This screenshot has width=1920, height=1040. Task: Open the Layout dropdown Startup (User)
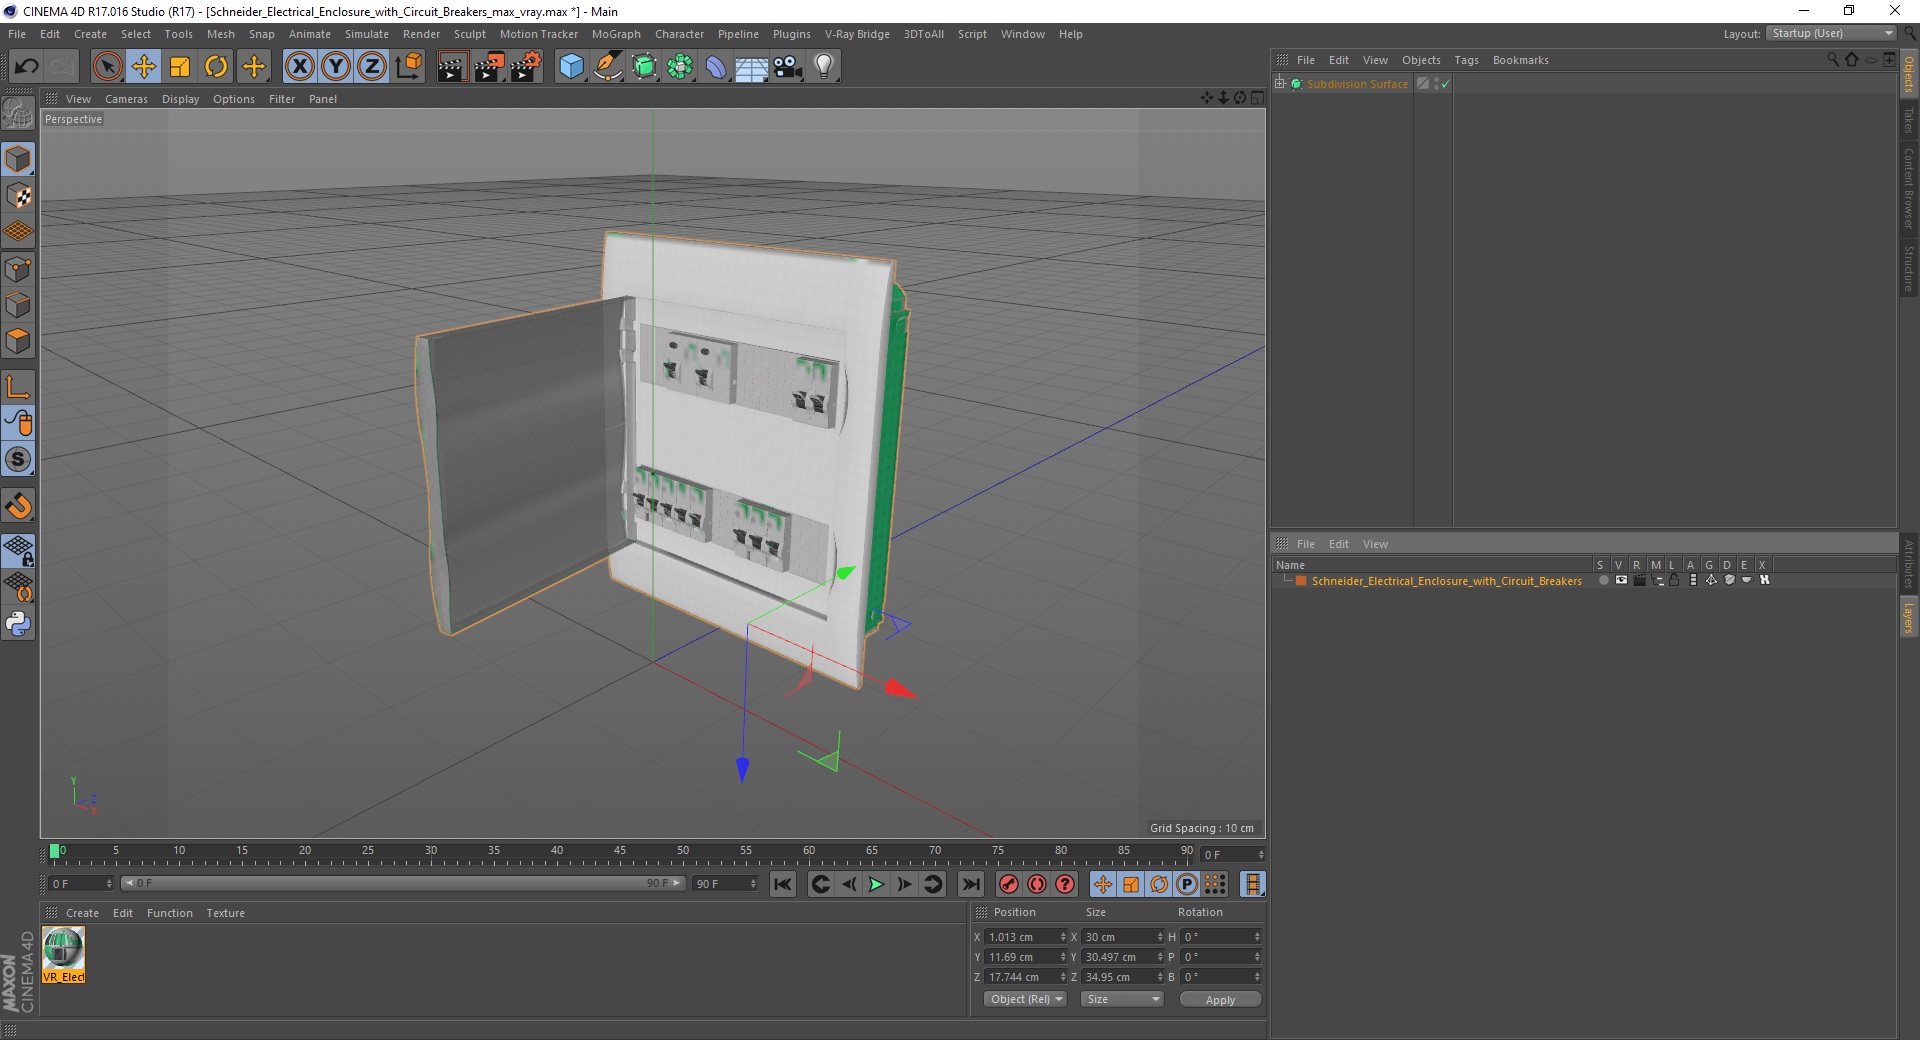[x=1831, y=34]
